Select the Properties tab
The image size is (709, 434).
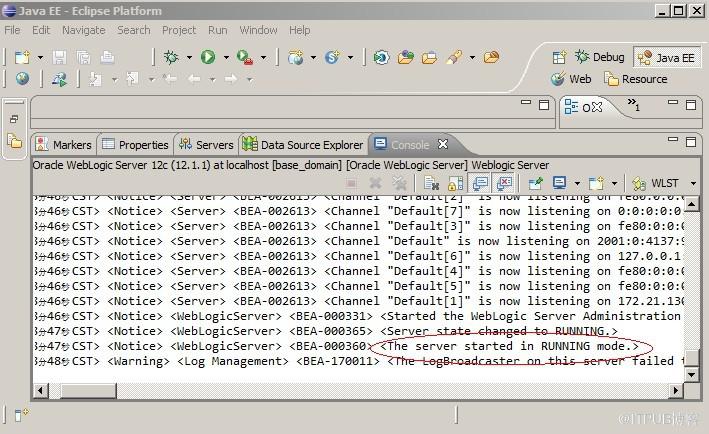[x=135, y=145]
